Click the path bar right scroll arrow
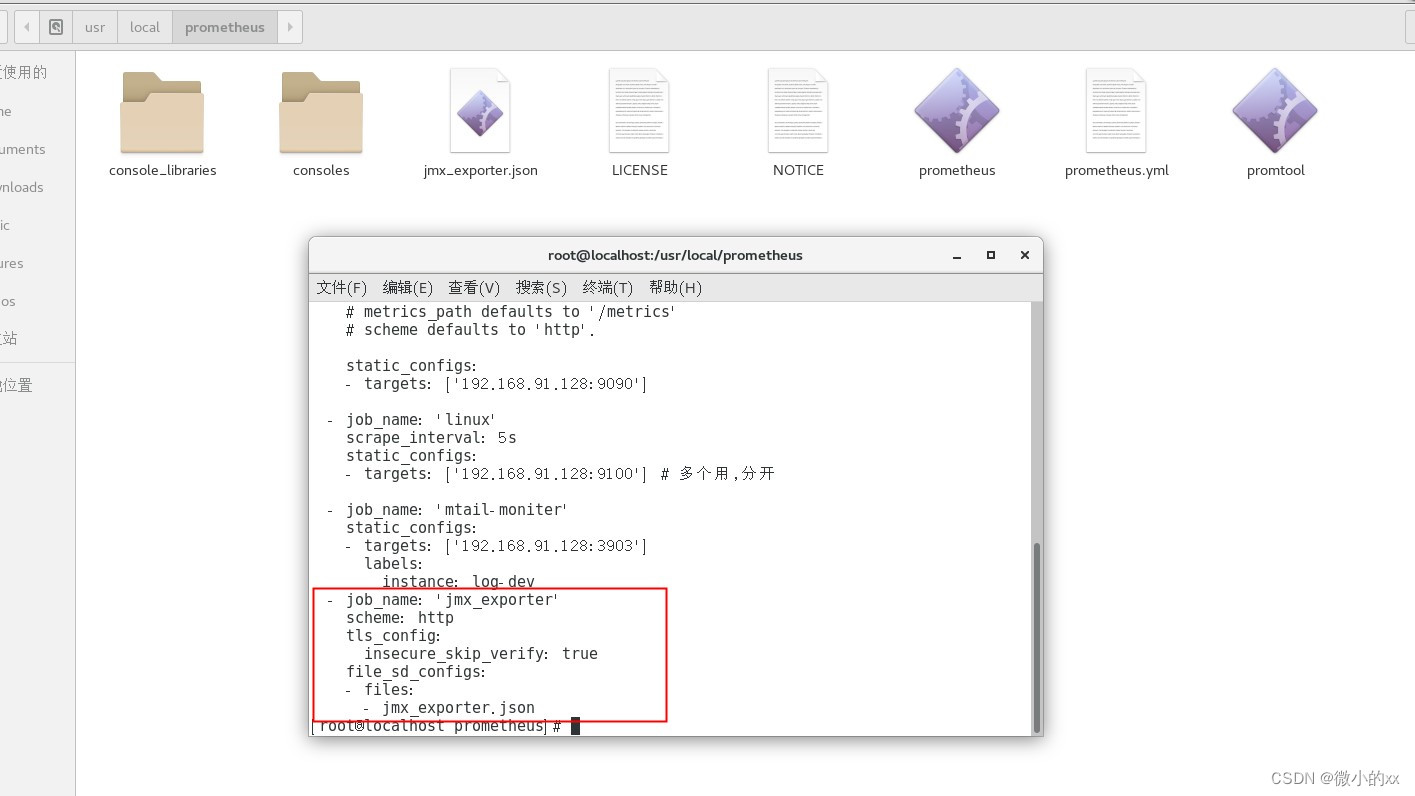 coord(290,27)
